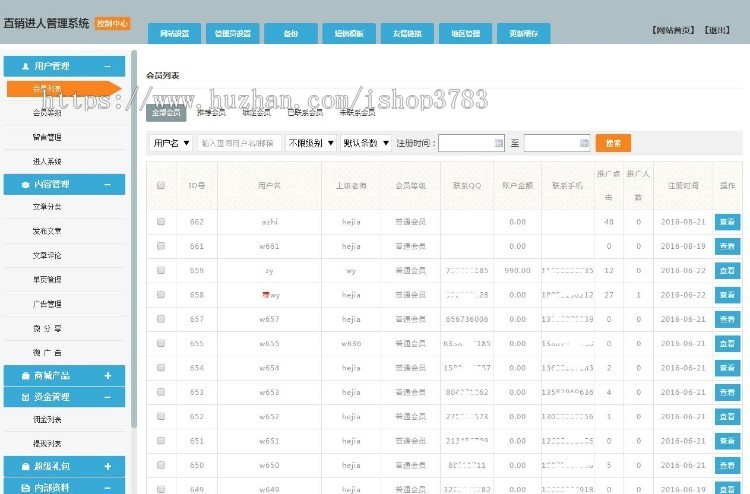Click the 网站首页 link

point(673,30)
